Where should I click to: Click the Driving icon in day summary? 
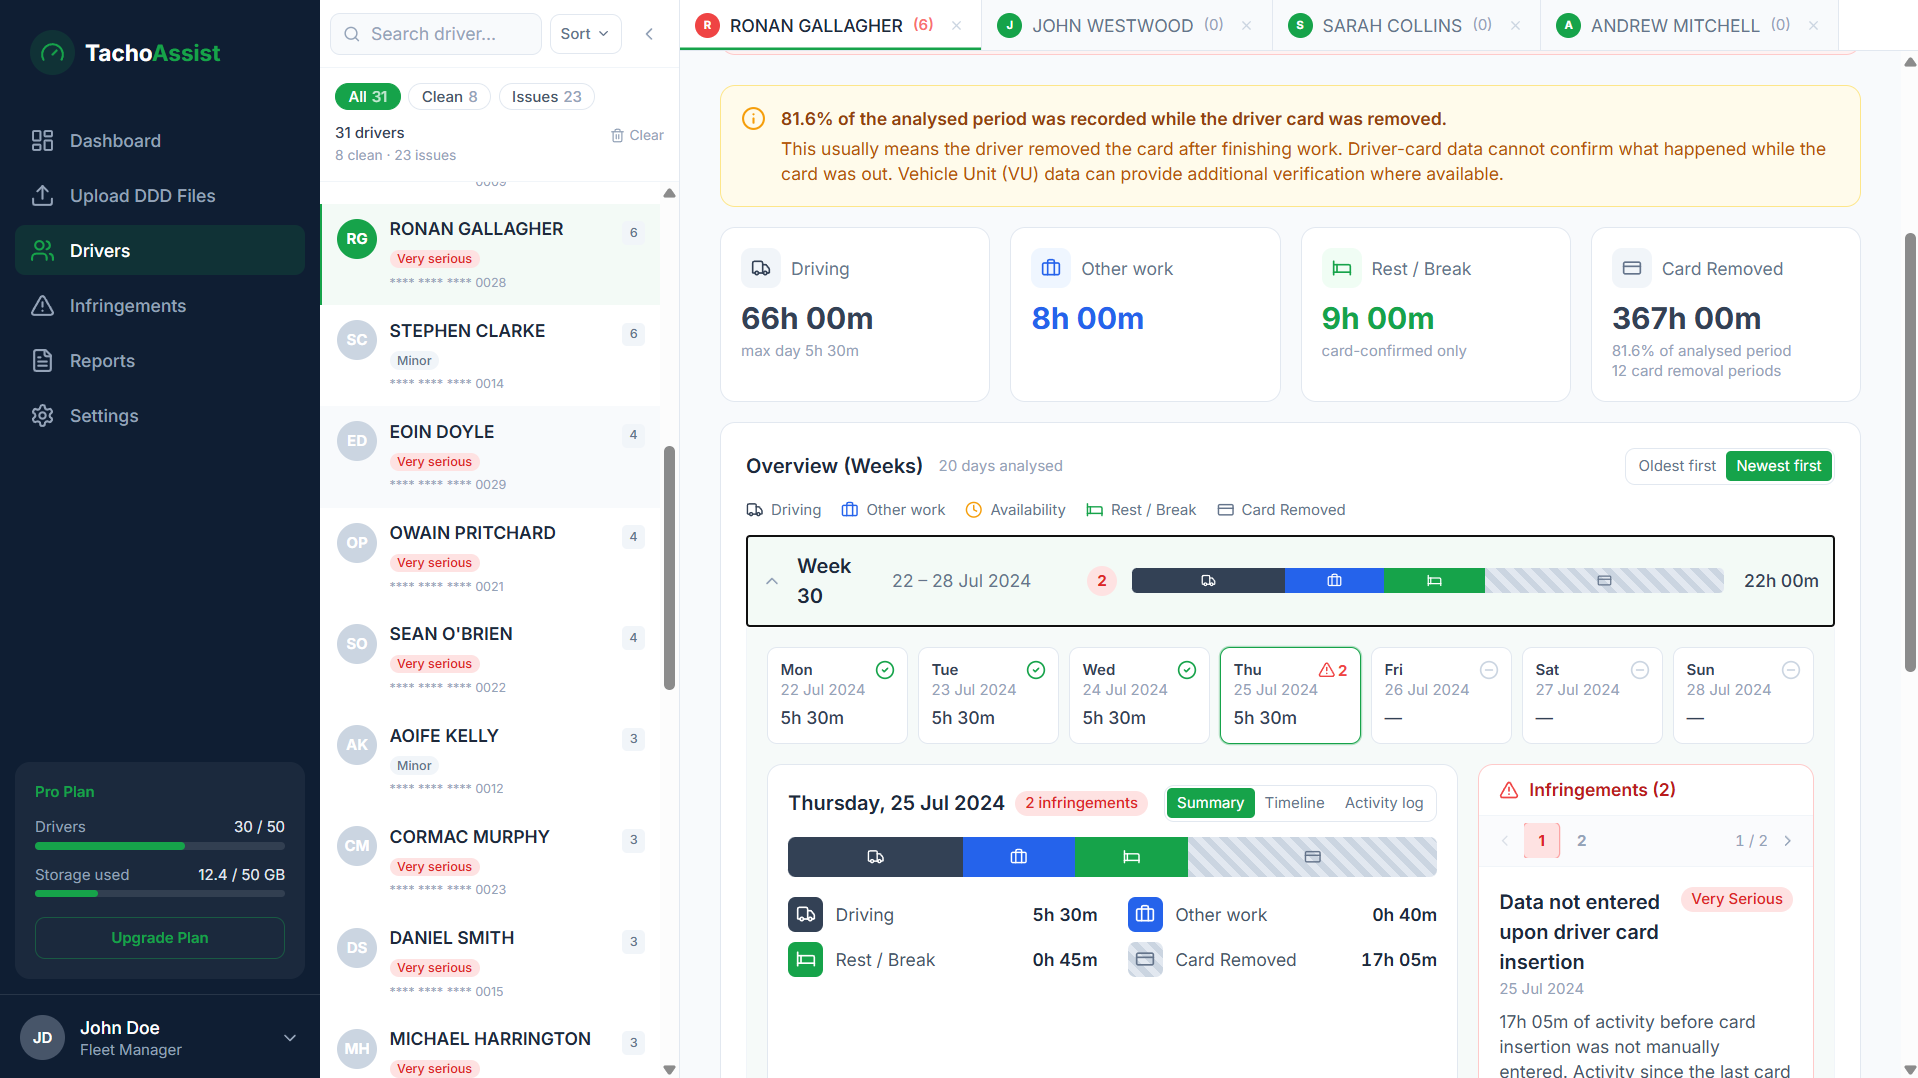click(x=805, y=915)
